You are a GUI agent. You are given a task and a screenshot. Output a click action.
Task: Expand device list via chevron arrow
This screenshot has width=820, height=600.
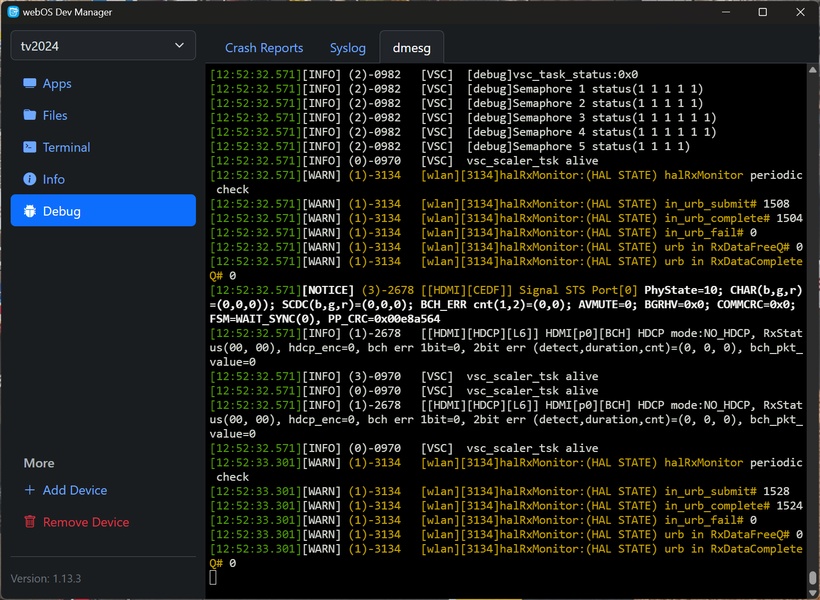[x=180, y=45]
